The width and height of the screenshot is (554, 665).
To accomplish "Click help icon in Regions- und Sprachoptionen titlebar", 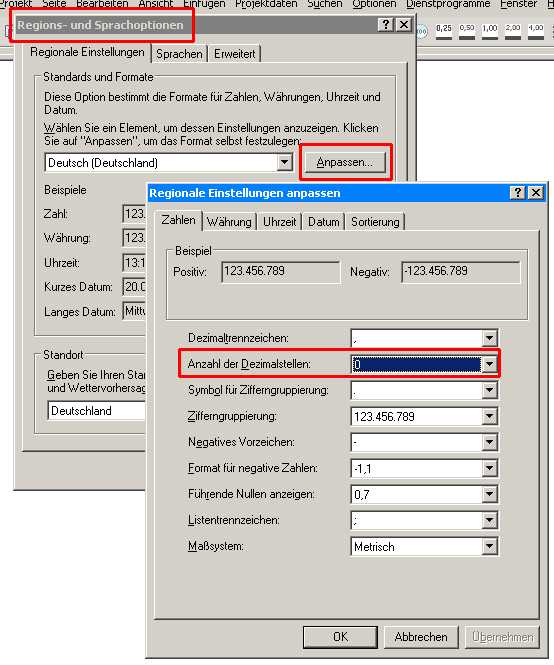I will (x=385, y=25).
